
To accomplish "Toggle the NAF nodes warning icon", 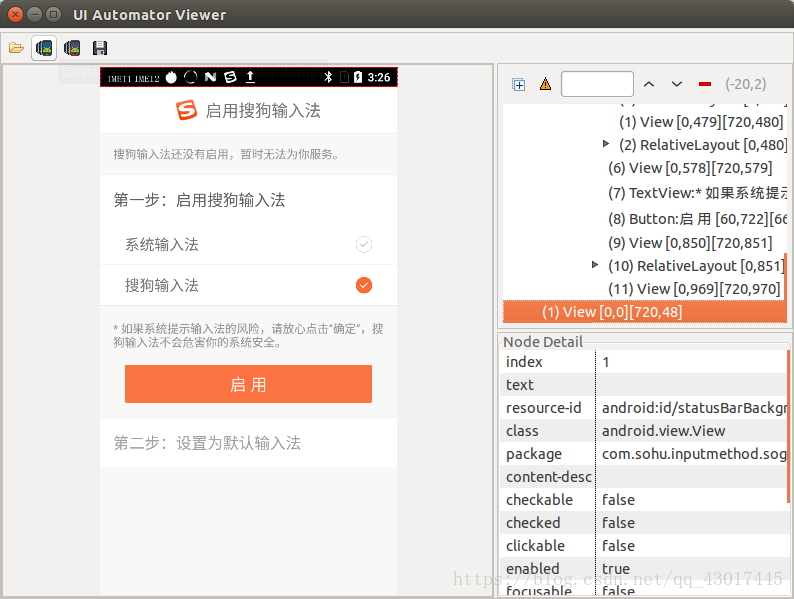I will pyautogui.click(x=545, y=84).
